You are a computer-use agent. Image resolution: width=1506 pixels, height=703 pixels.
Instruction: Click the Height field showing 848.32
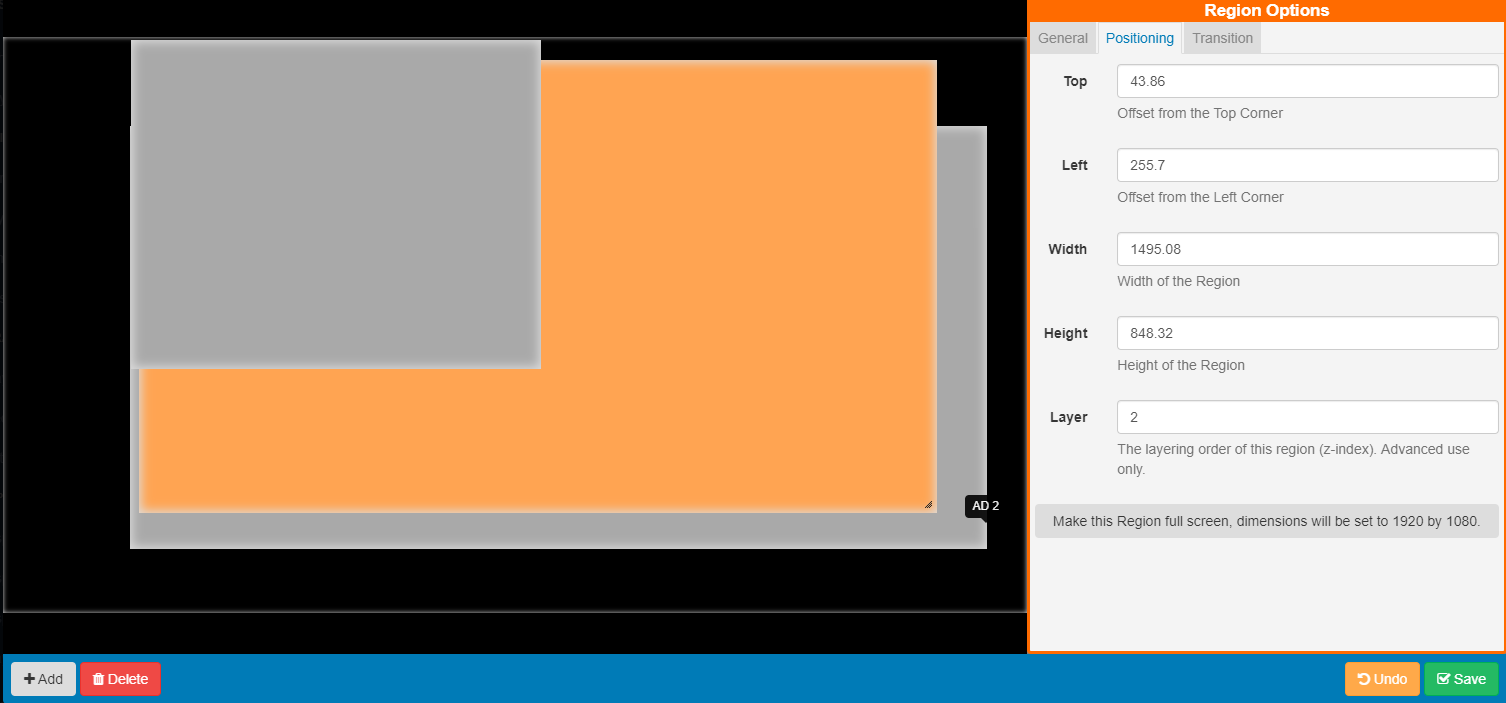click(x=1306, y=333)
